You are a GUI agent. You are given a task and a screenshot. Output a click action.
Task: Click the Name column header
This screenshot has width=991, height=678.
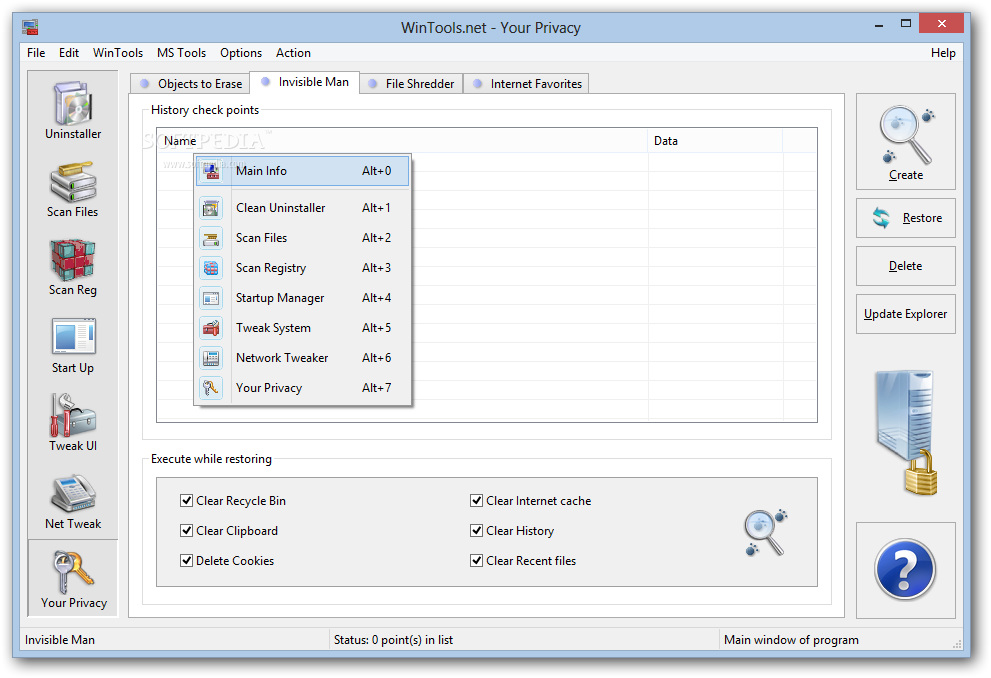[x=403, y=141]
